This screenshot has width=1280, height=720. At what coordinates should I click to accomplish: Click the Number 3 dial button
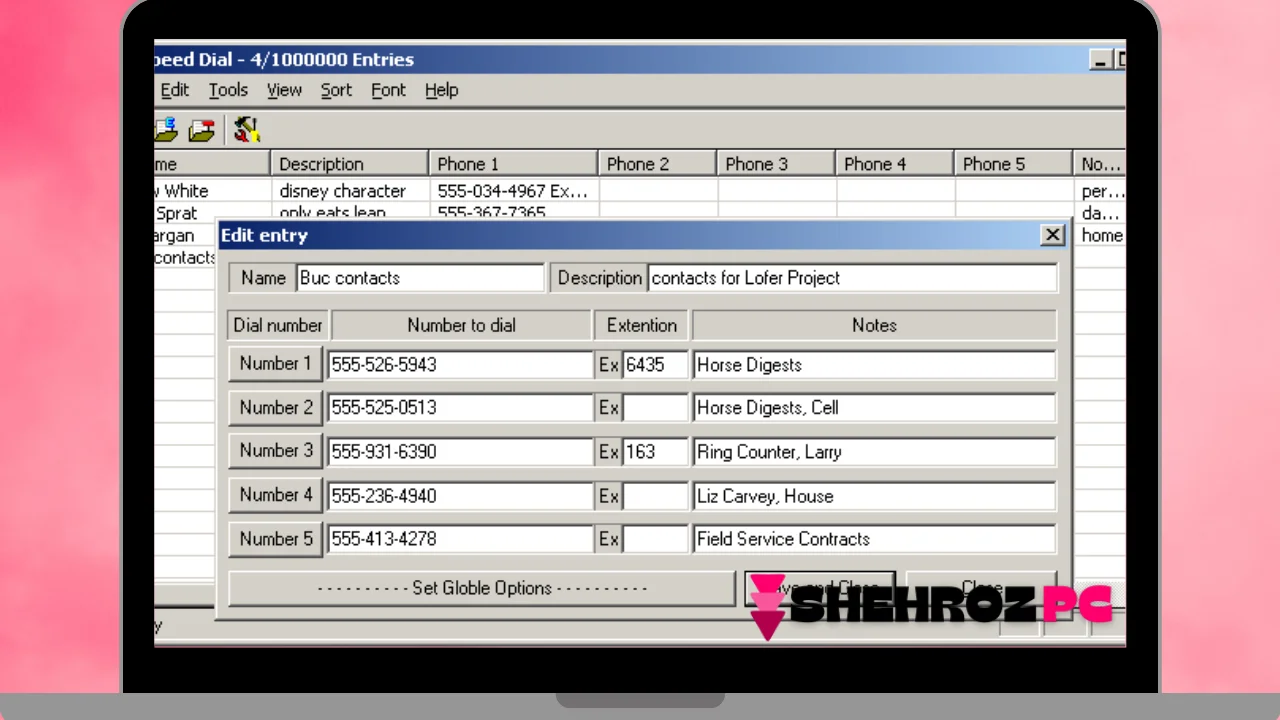(x=275, y=451)
